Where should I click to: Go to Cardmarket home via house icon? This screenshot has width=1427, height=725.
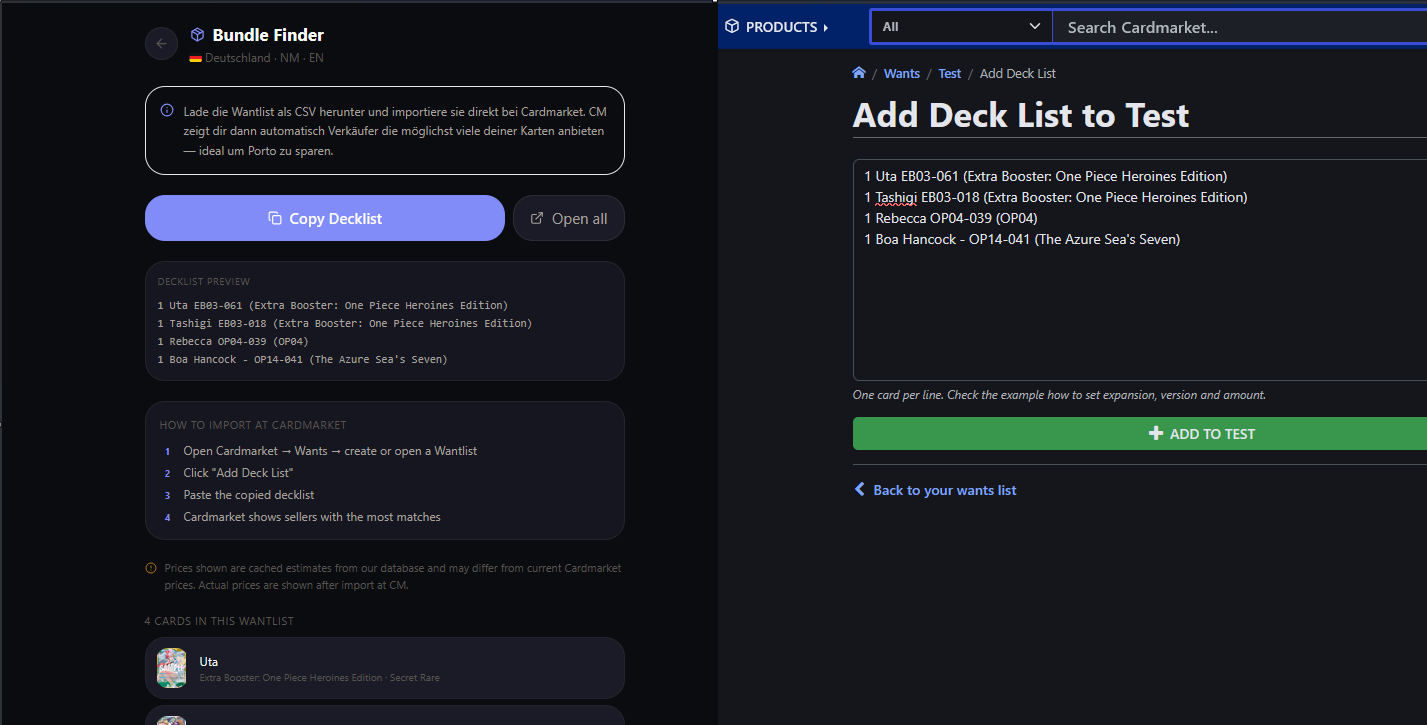click(858, 73)
